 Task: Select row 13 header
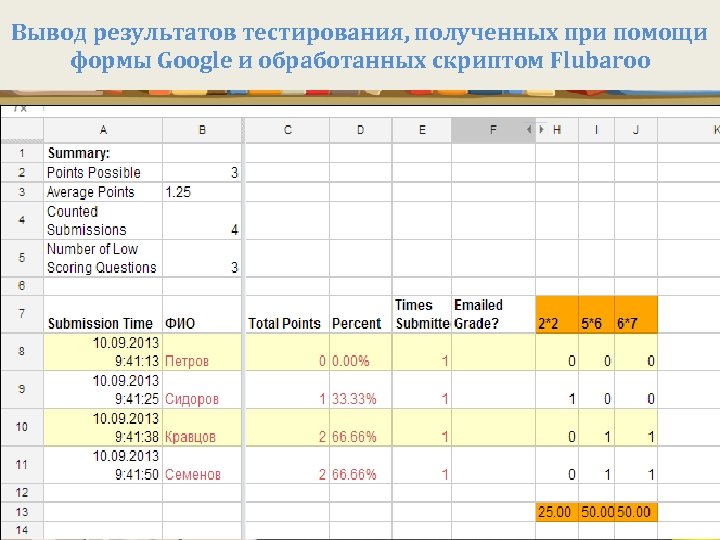point(22,512)
